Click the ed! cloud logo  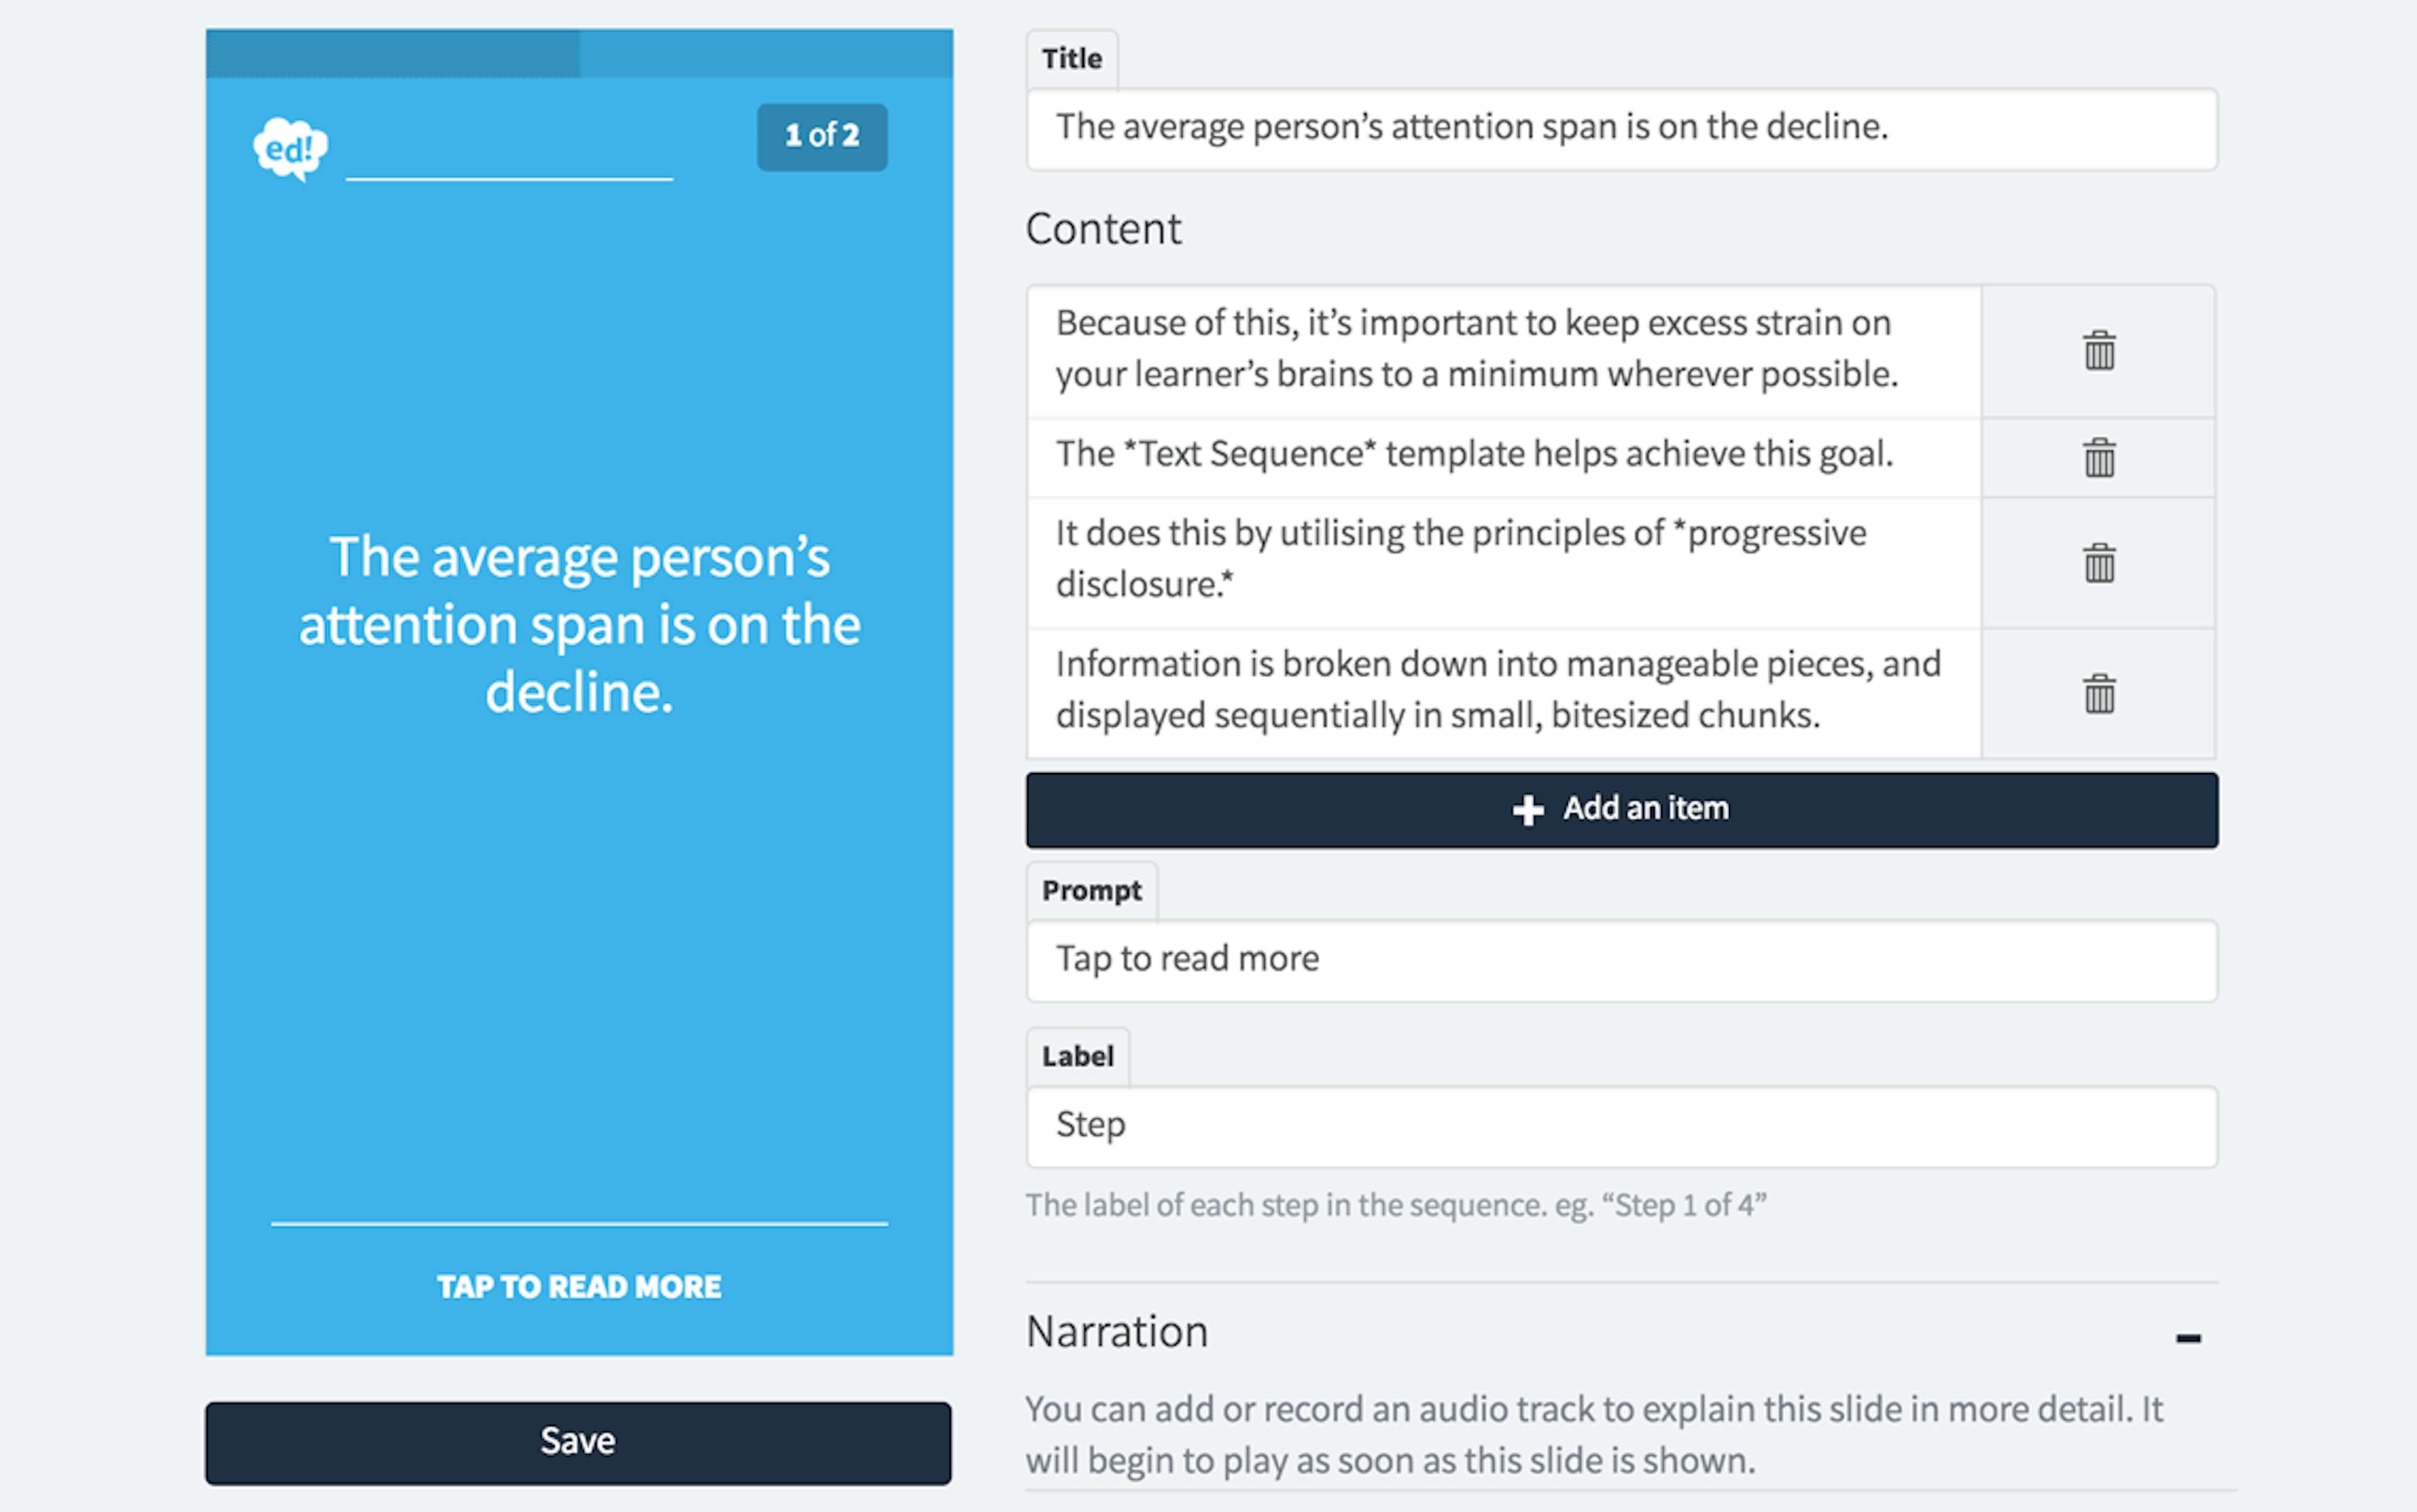[290, 149]
